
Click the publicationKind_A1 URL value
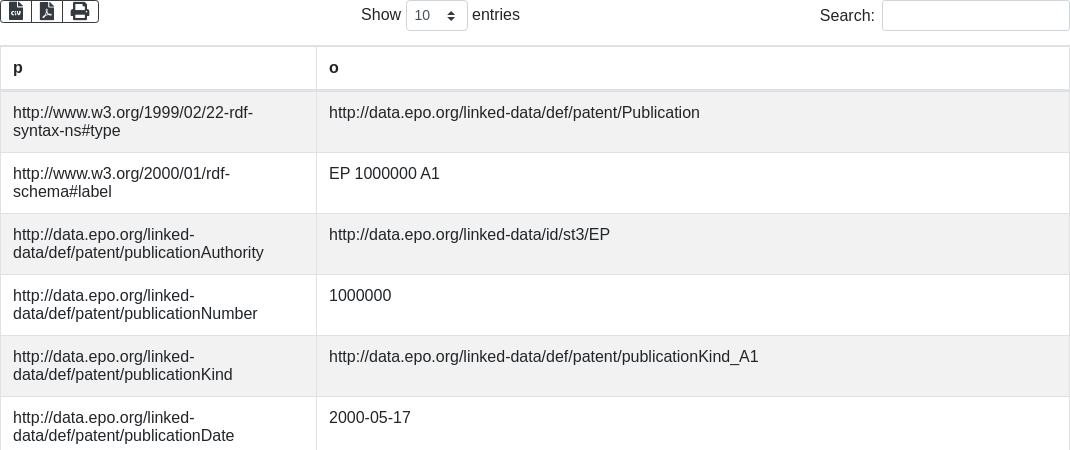coord(543,356)
